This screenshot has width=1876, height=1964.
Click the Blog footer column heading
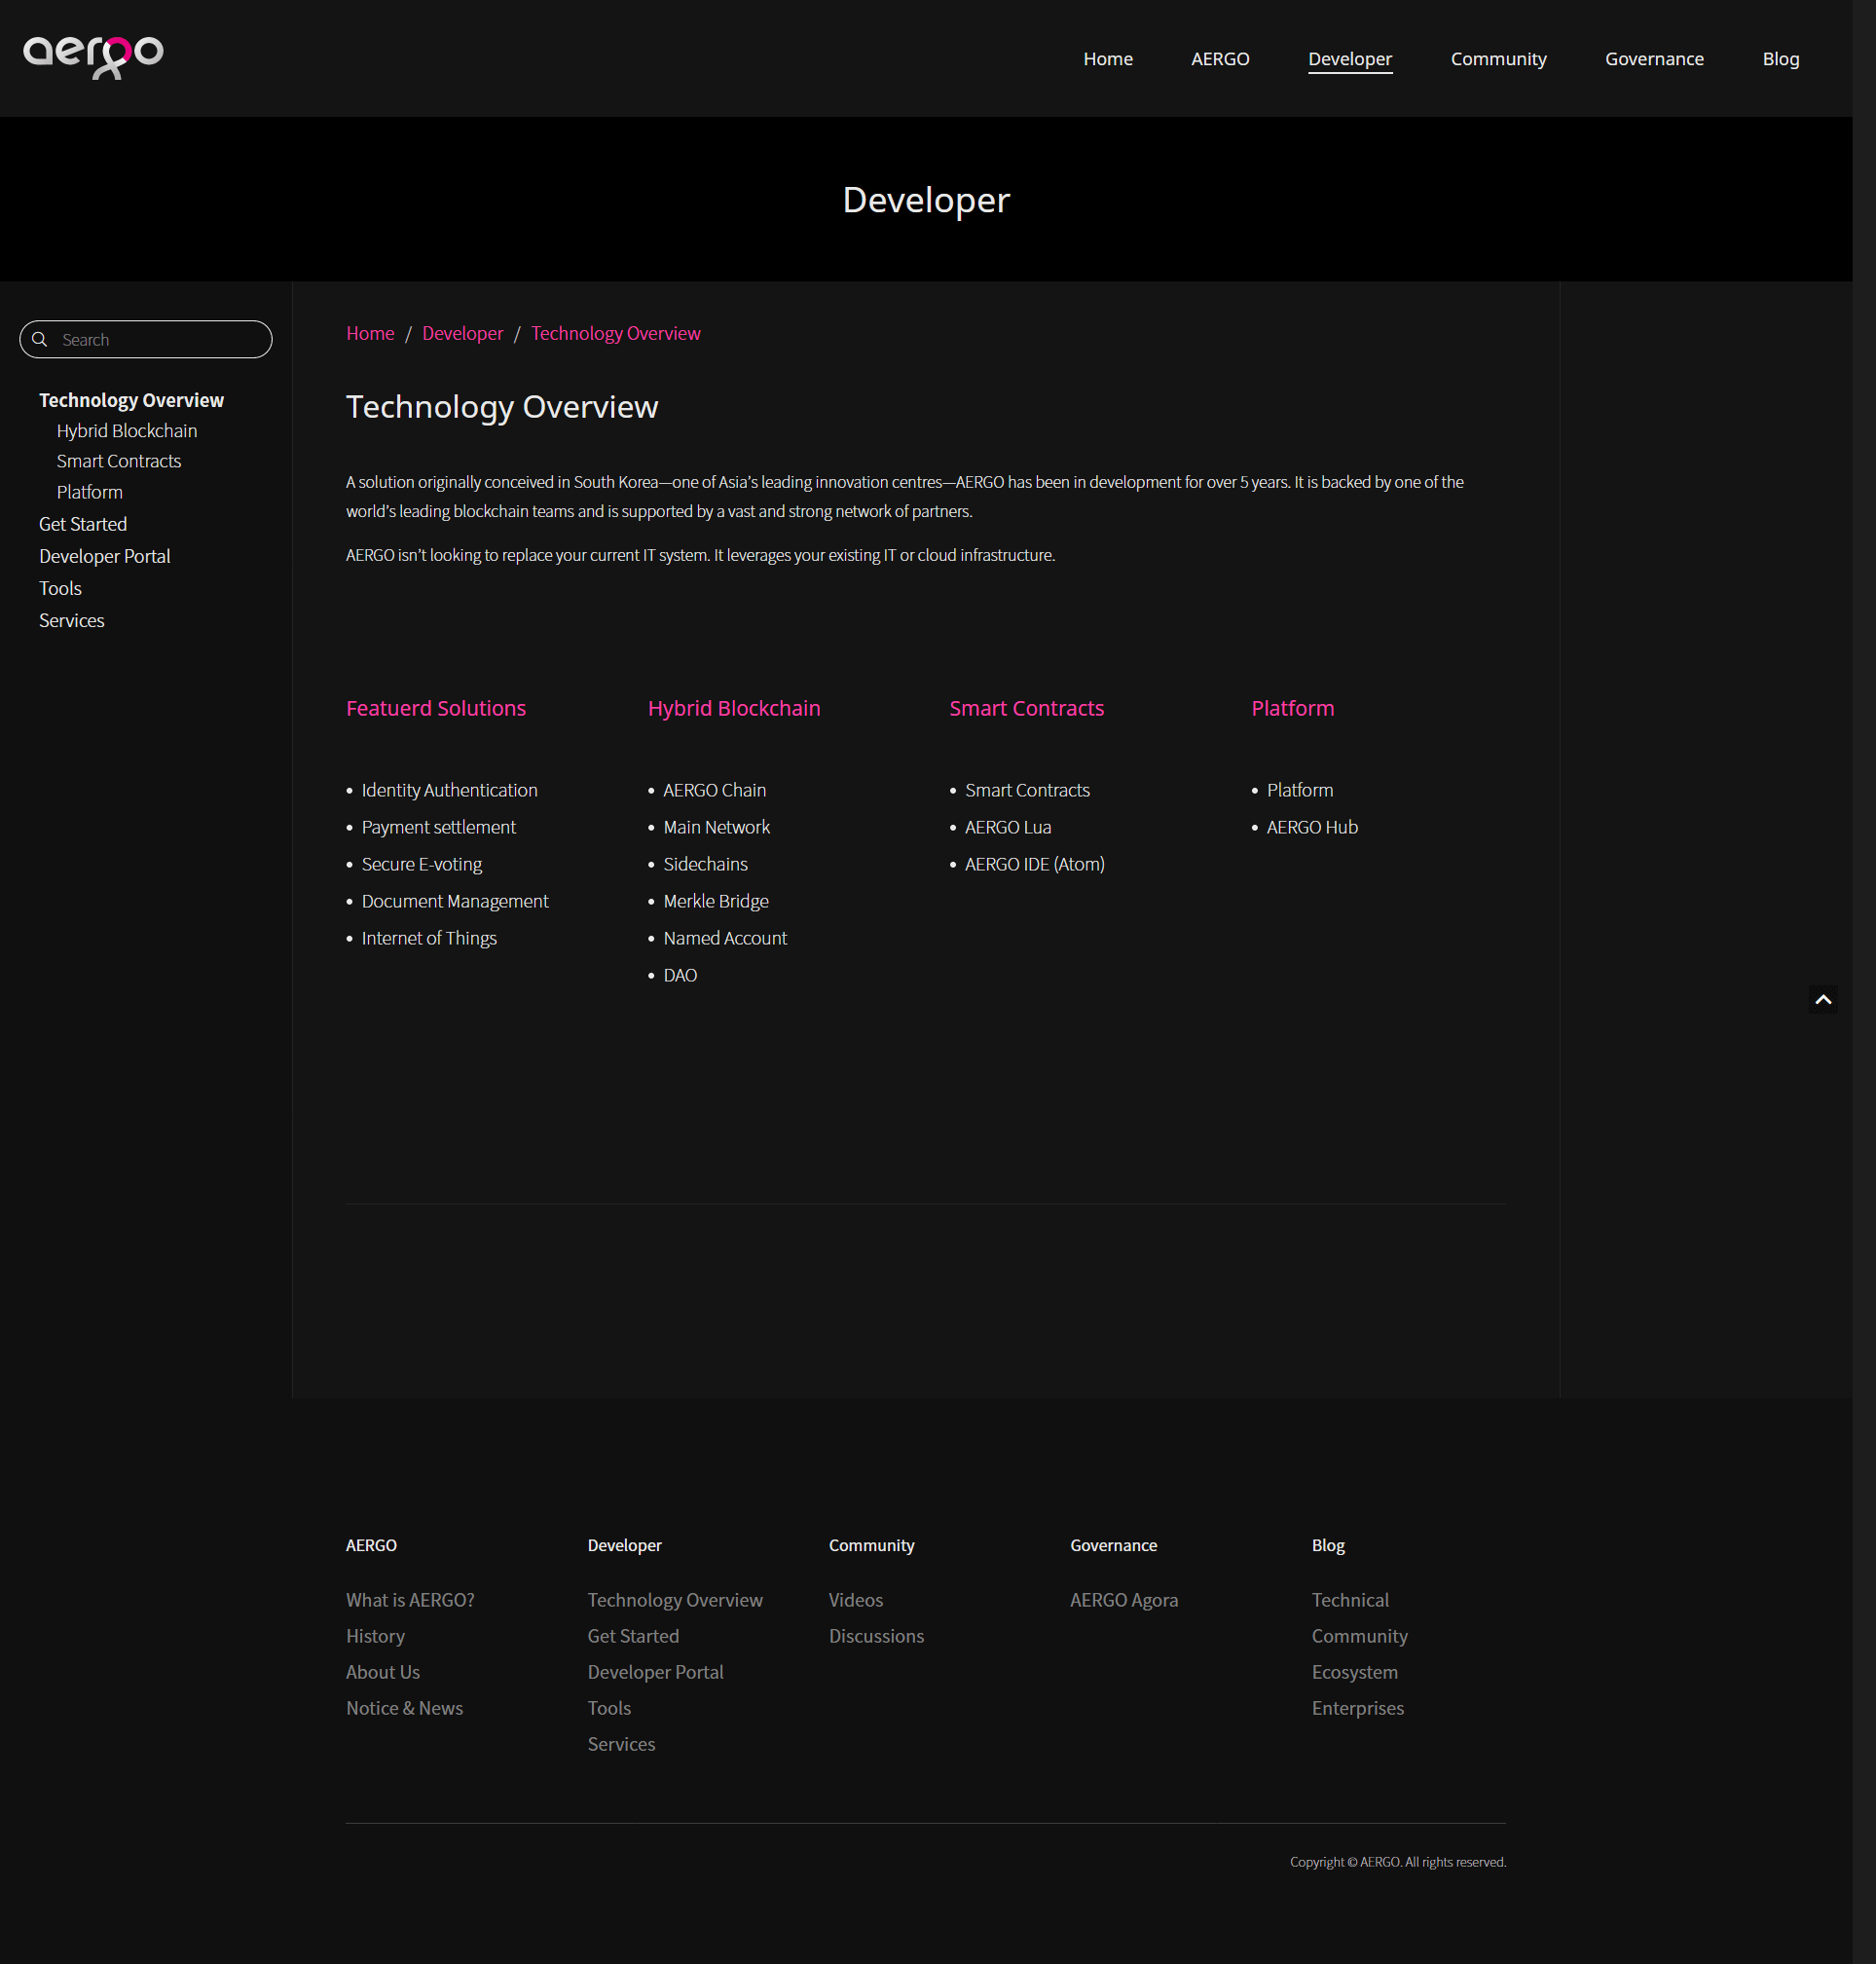(1329, 1545)
